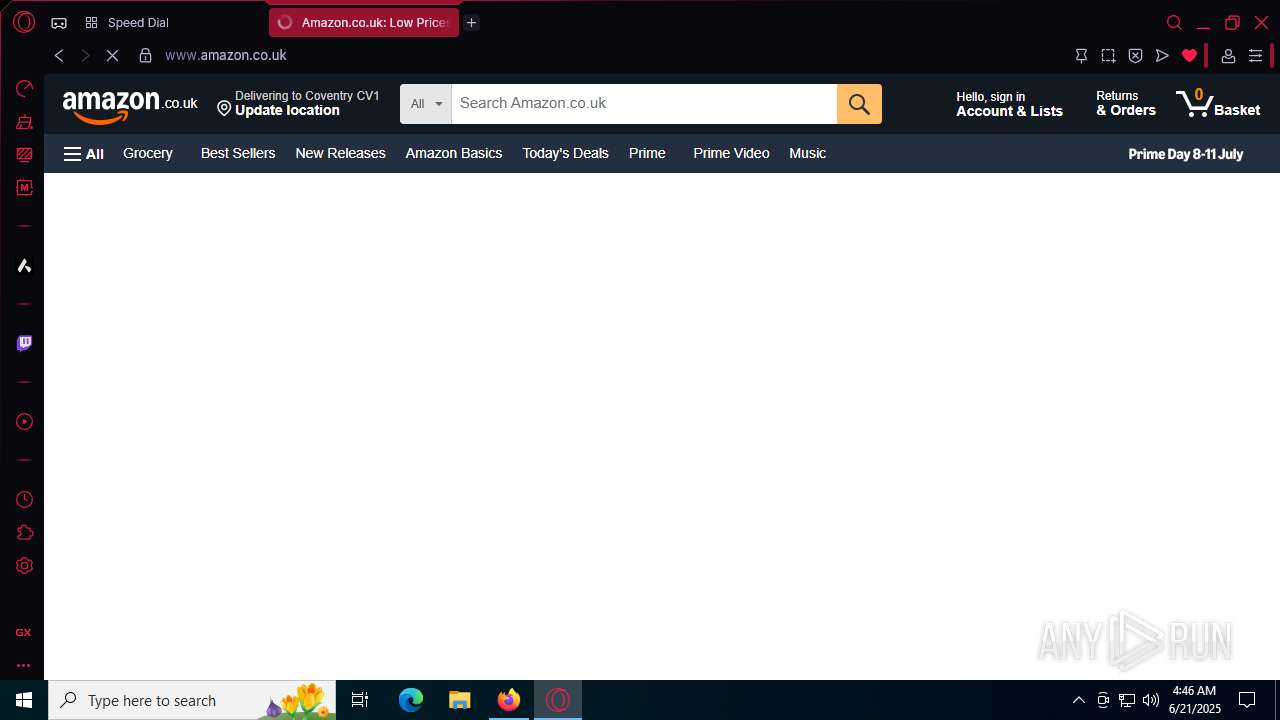Open the All hamburger menu

tap(84, 154)
